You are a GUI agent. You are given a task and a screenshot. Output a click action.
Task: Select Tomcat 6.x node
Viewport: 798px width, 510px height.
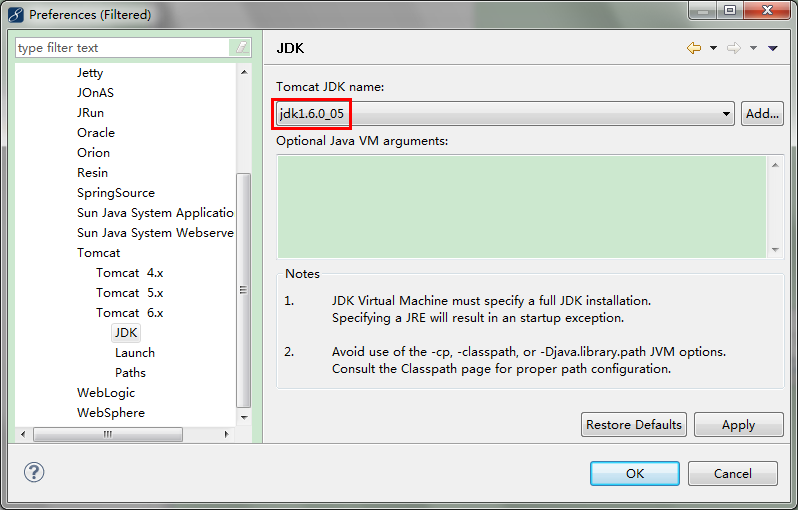pyautogui.click(x=129, y=313)
